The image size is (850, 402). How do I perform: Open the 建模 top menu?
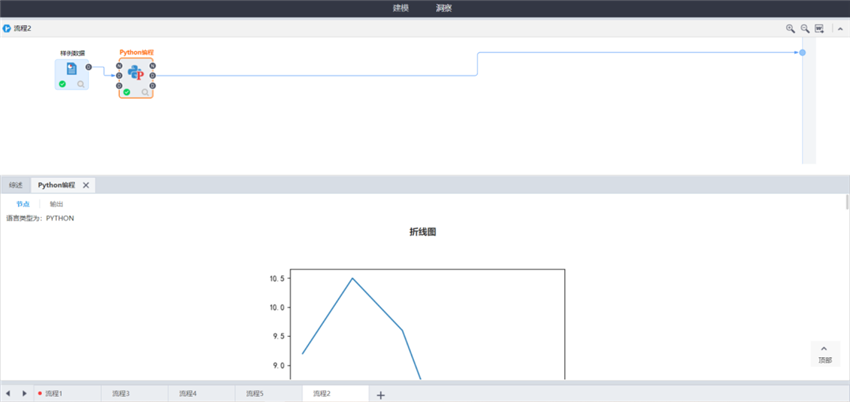400,8
